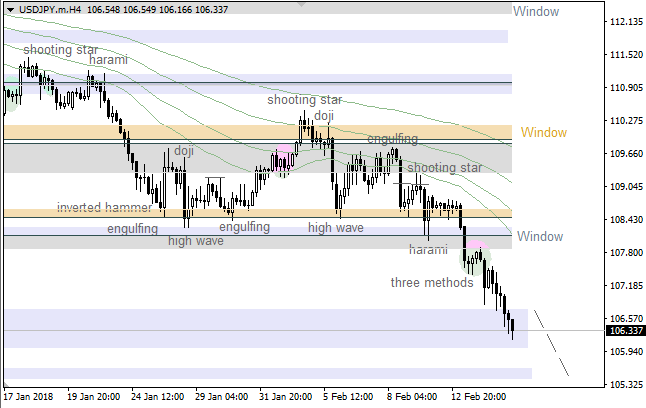
Task: Click the USDJPY.m.H4 symbol title text
Action: point(48,9)
